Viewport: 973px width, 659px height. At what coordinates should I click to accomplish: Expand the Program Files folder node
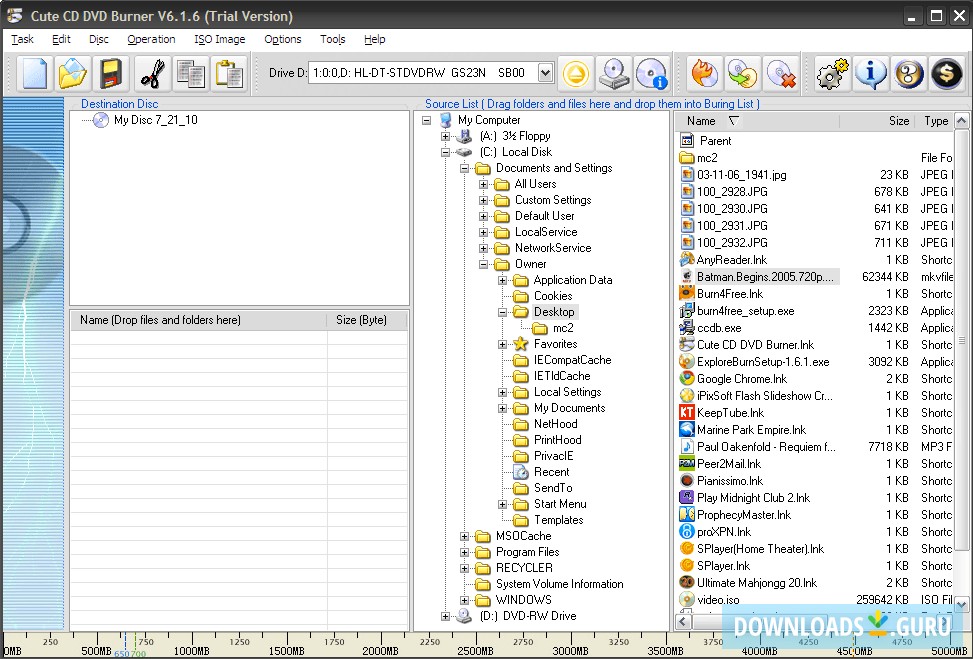465,552
